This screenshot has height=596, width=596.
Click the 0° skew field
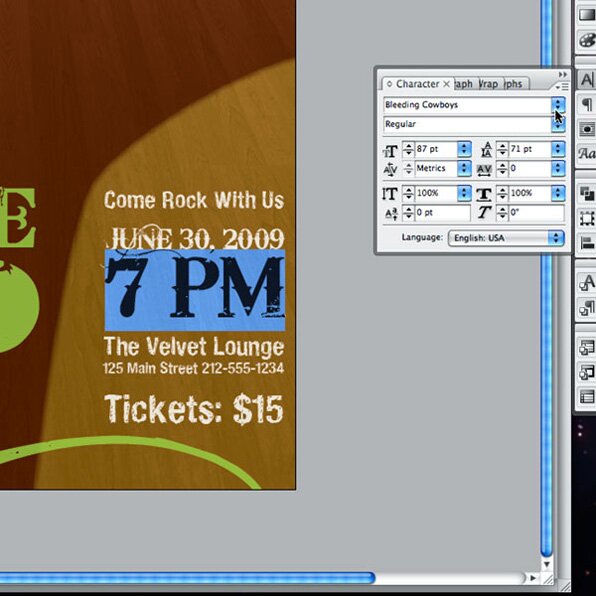pos(536,212)
